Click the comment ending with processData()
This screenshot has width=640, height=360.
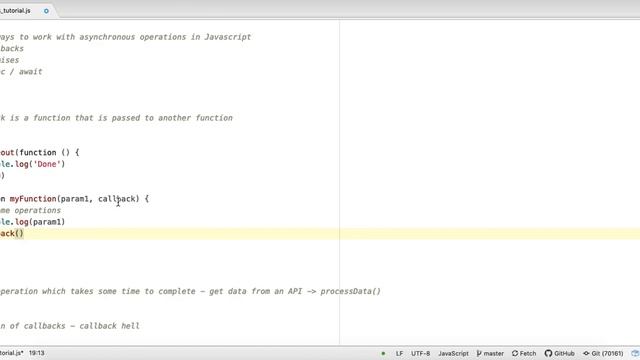[x=190, y=291]
